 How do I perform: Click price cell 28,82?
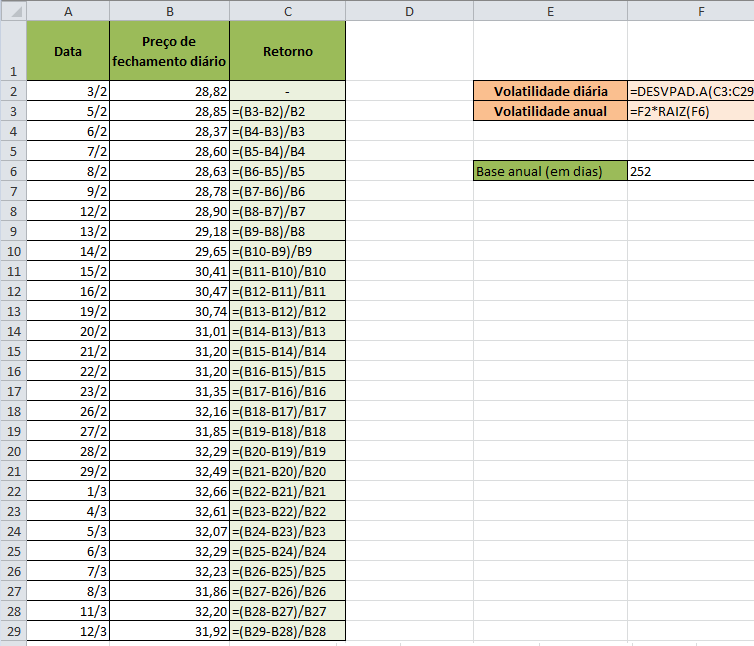pyautogui.click(x=169, y=91)
